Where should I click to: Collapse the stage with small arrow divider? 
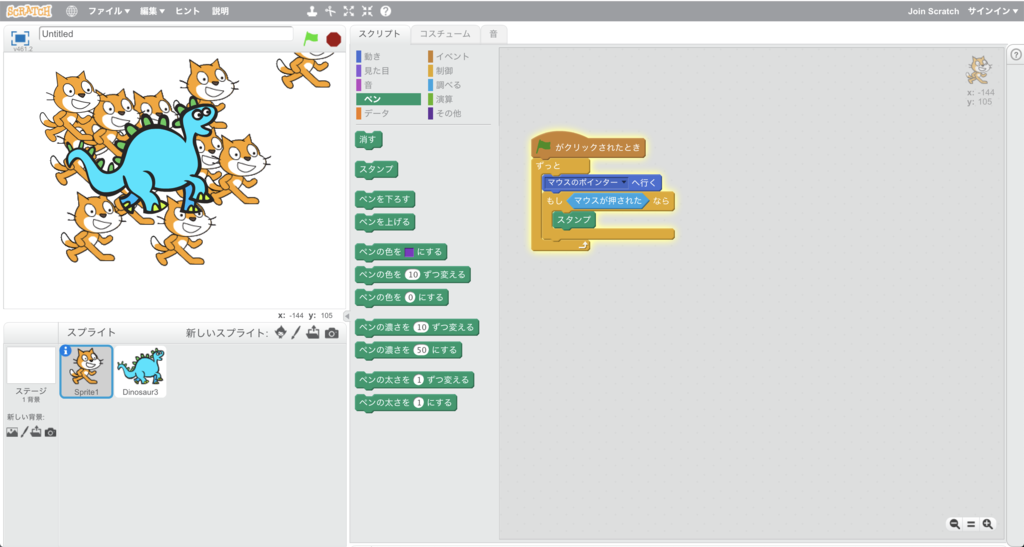click(x=347, y=316)
